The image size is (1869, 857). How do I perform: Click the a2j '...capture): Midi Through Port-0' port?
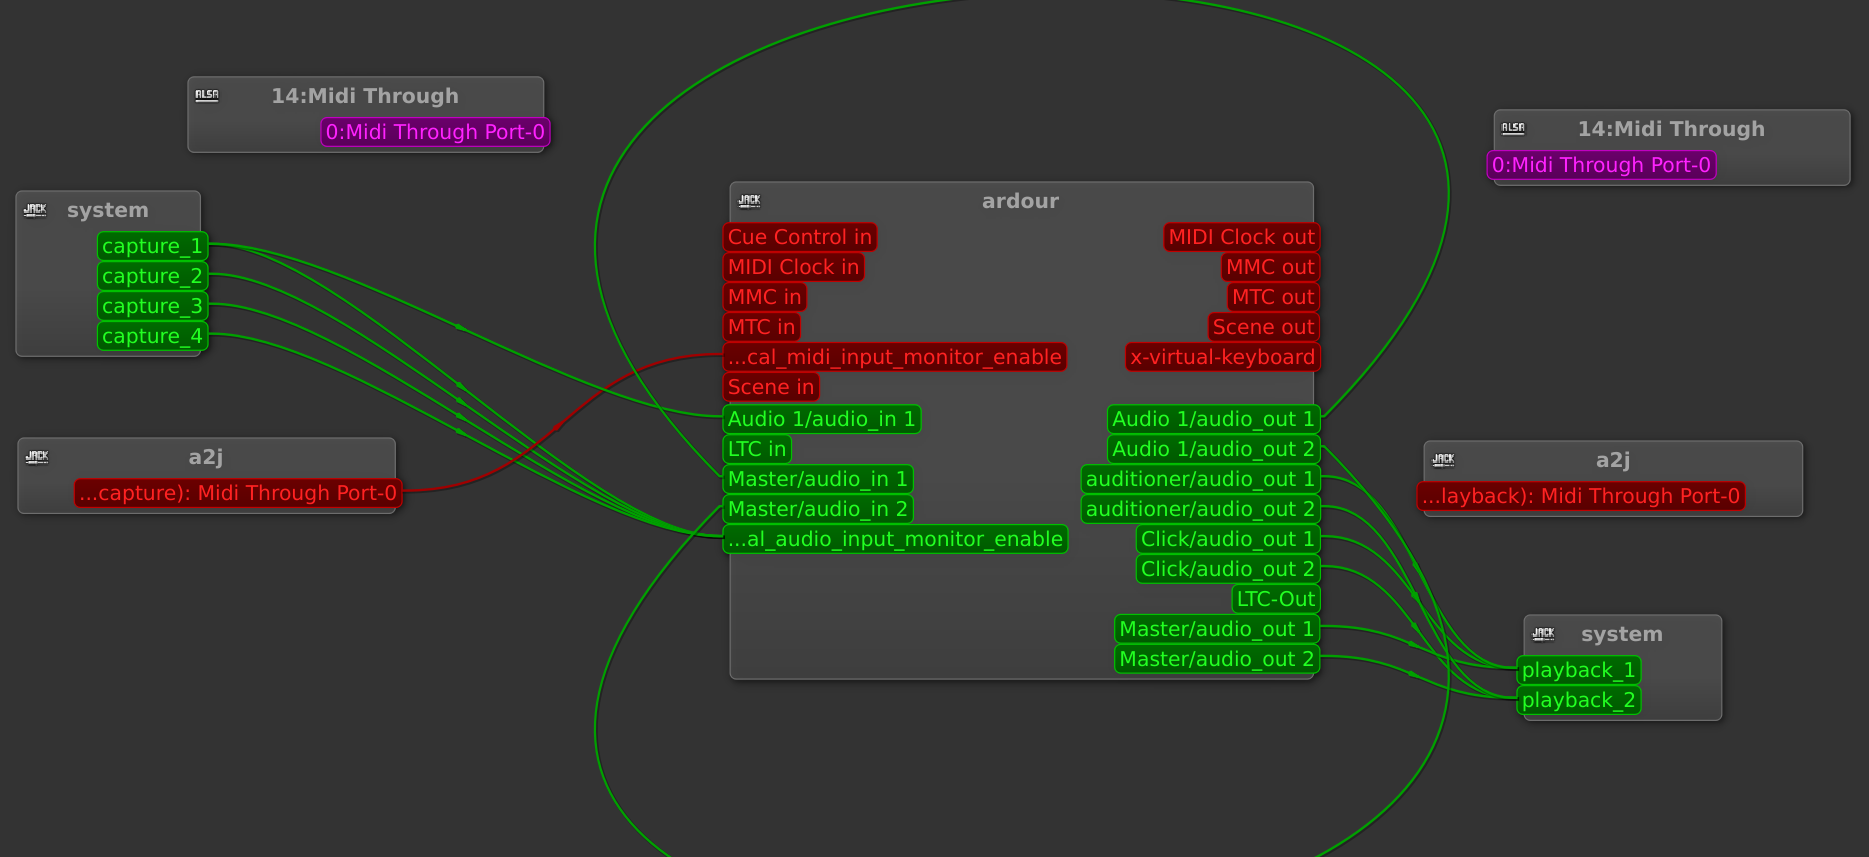tap(238, 493)
